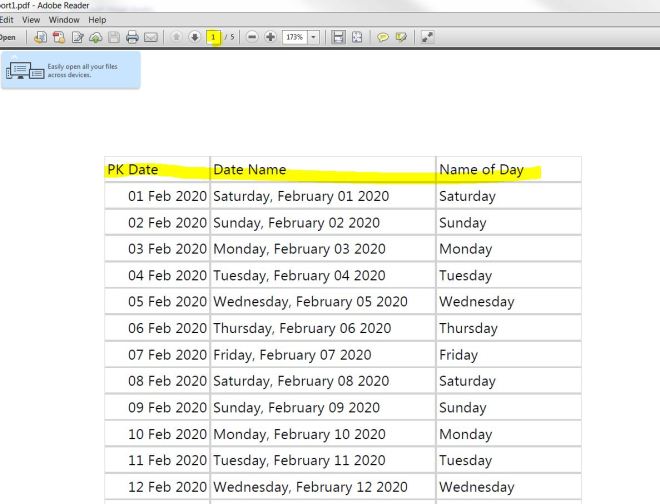This screenshot has height=504, width=660.
Task: Click the Create PDF online icon
Action: [56, 37]
